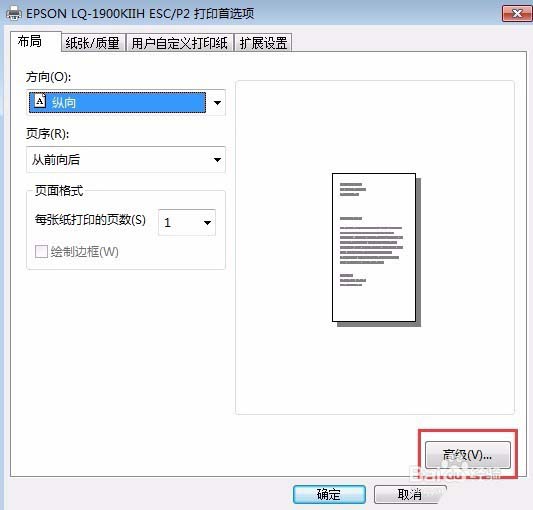
Task: Click the 页序(R): label
Action: tap(47, 134)
